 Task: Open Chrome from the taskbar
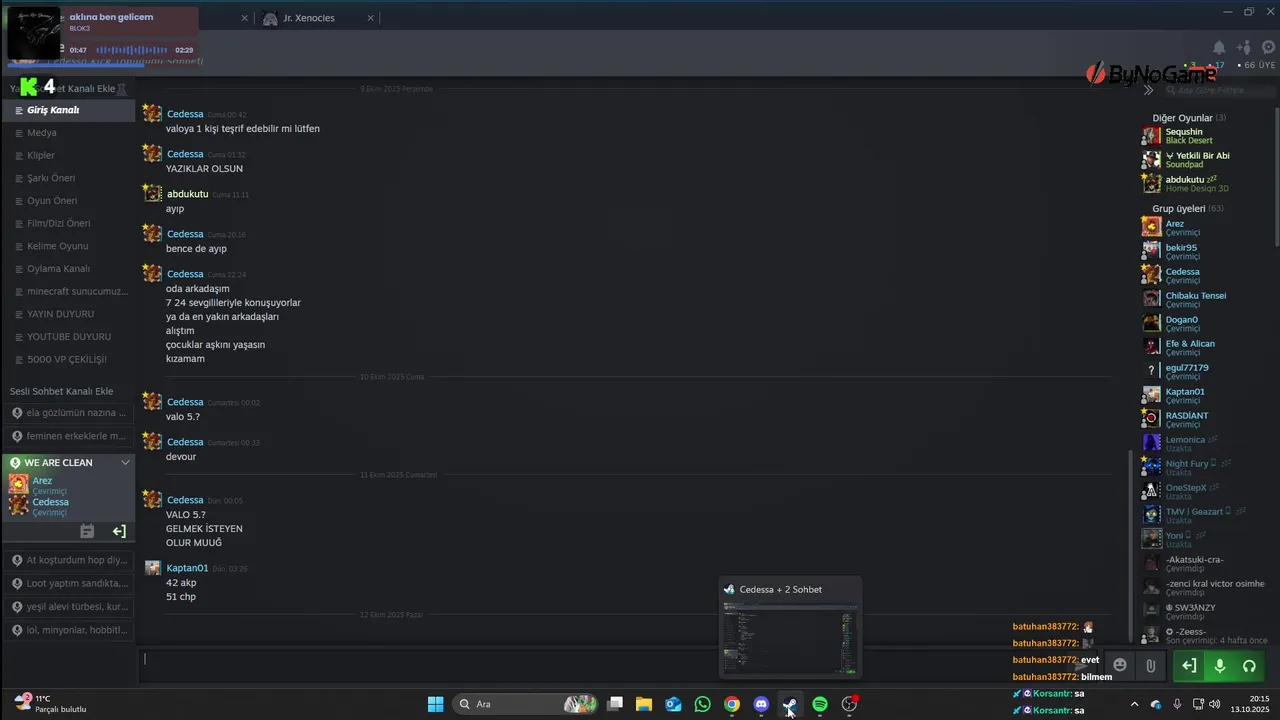tap(732, 704)
